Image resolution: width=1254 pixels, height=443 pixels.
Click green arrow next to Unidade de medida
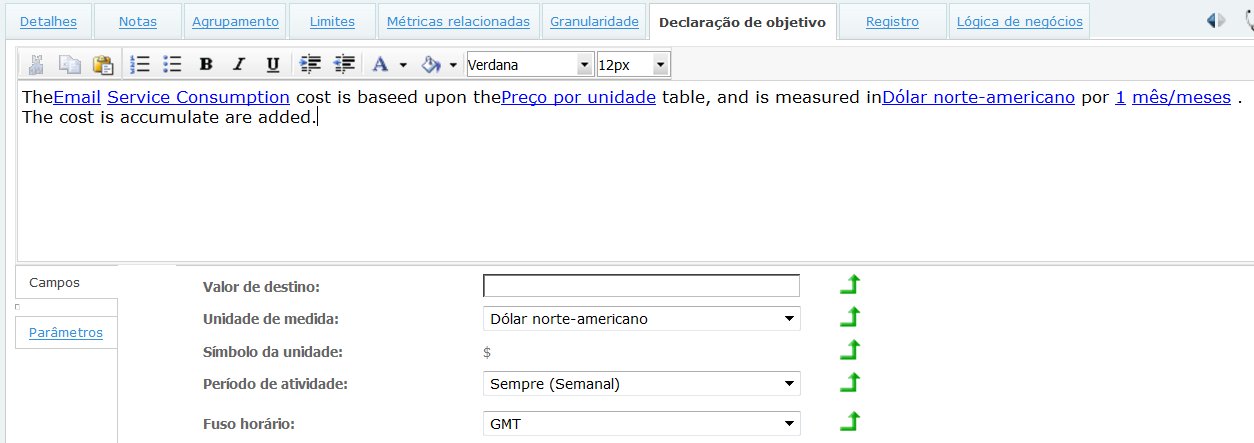849,318
